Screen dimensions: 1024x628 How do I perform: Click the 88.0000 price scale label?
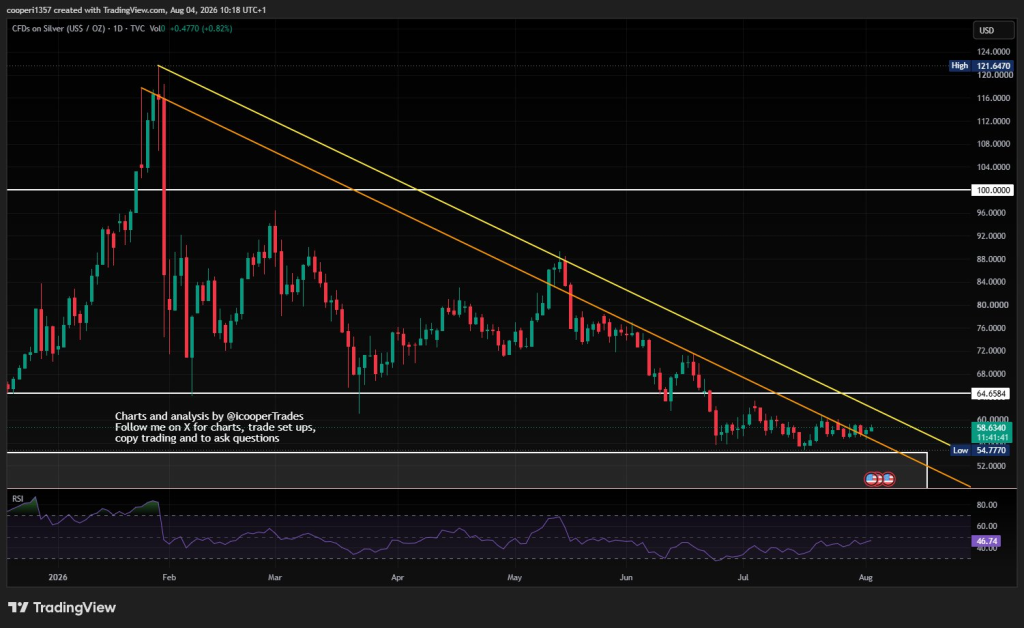(x=993, y=259)
